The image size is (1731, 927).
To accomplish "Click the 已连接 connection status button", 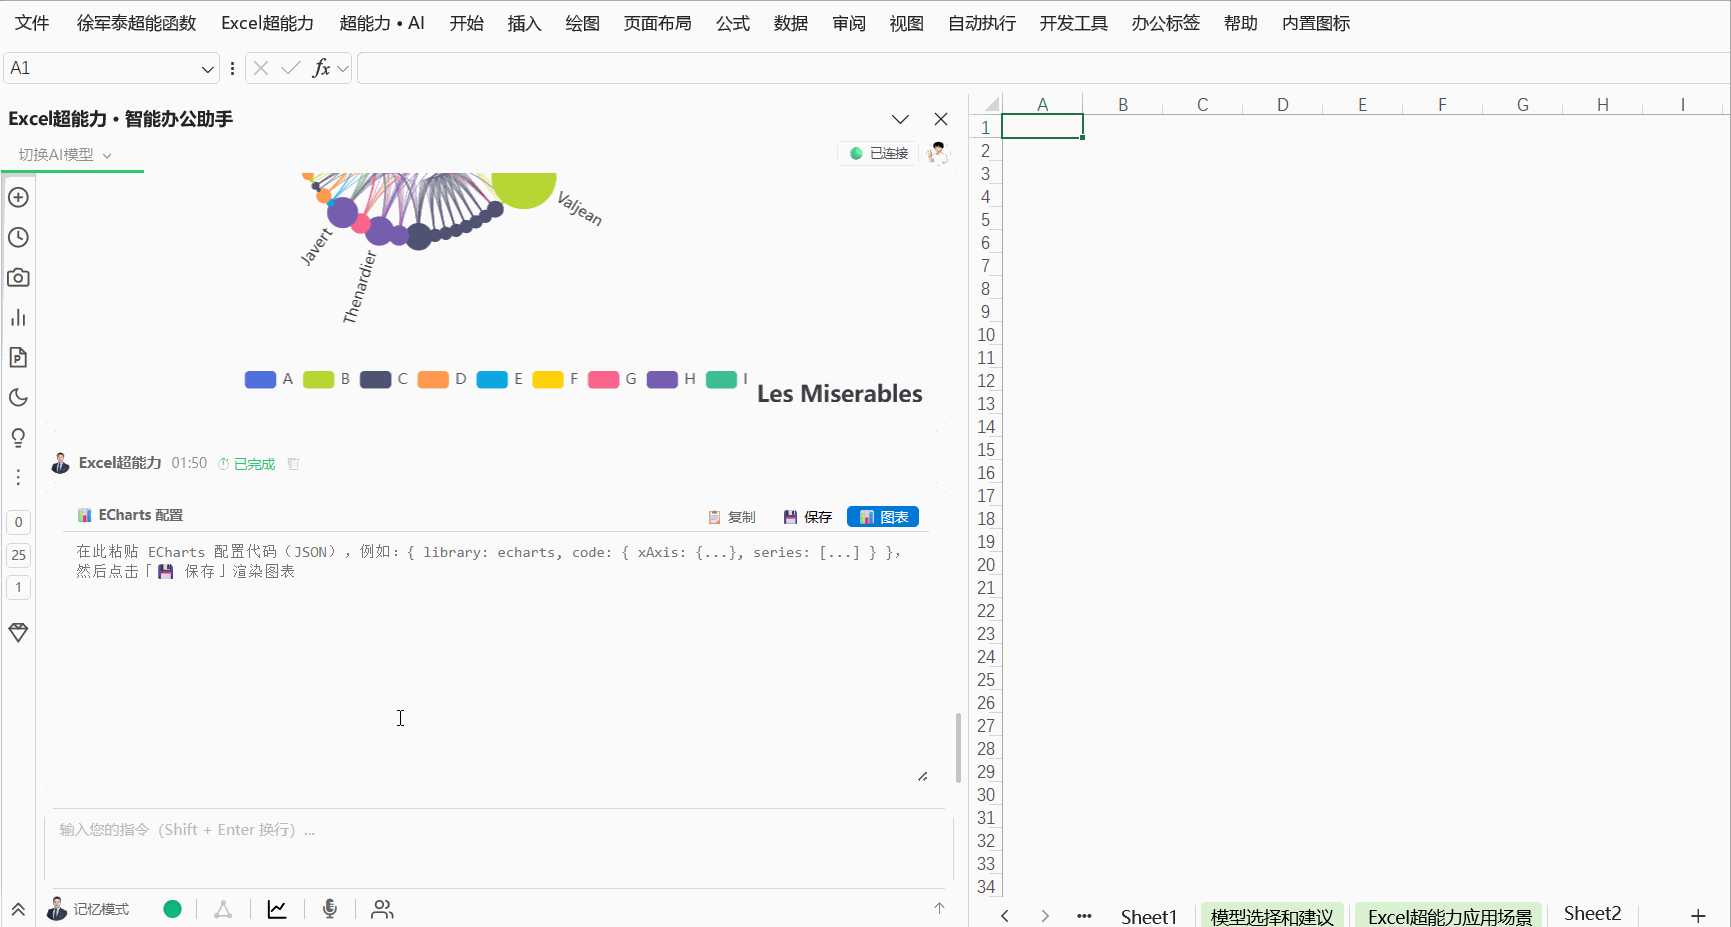I will coord(878,153).
